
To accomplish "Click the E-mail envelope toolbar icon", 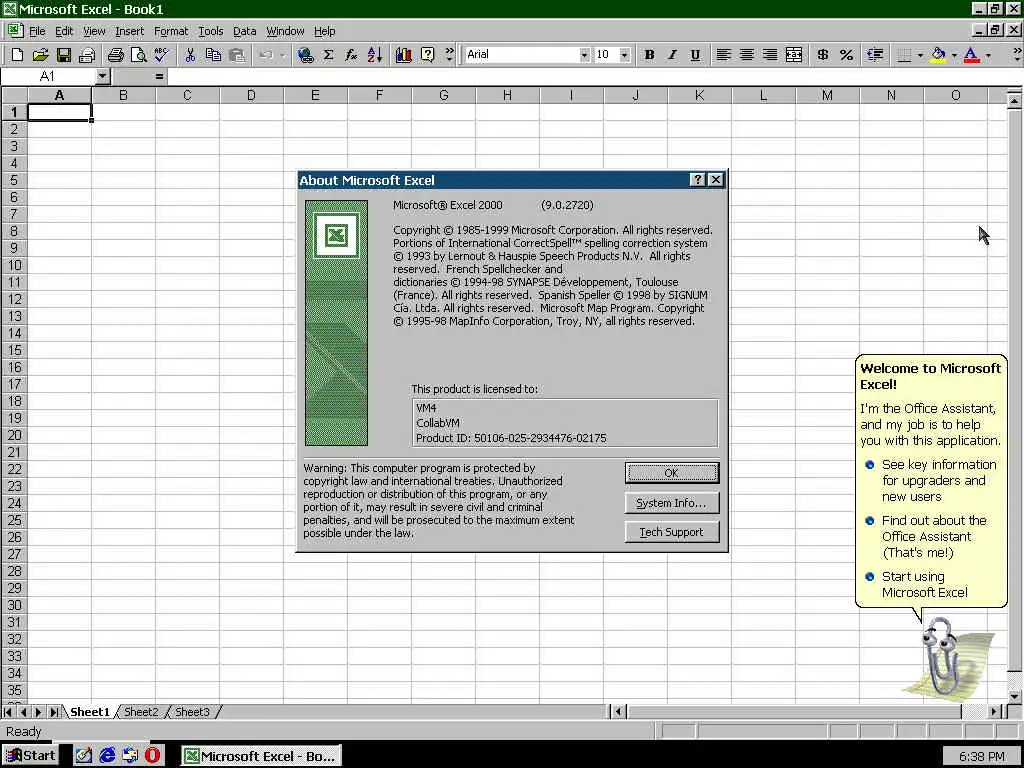I will point(87,55).
